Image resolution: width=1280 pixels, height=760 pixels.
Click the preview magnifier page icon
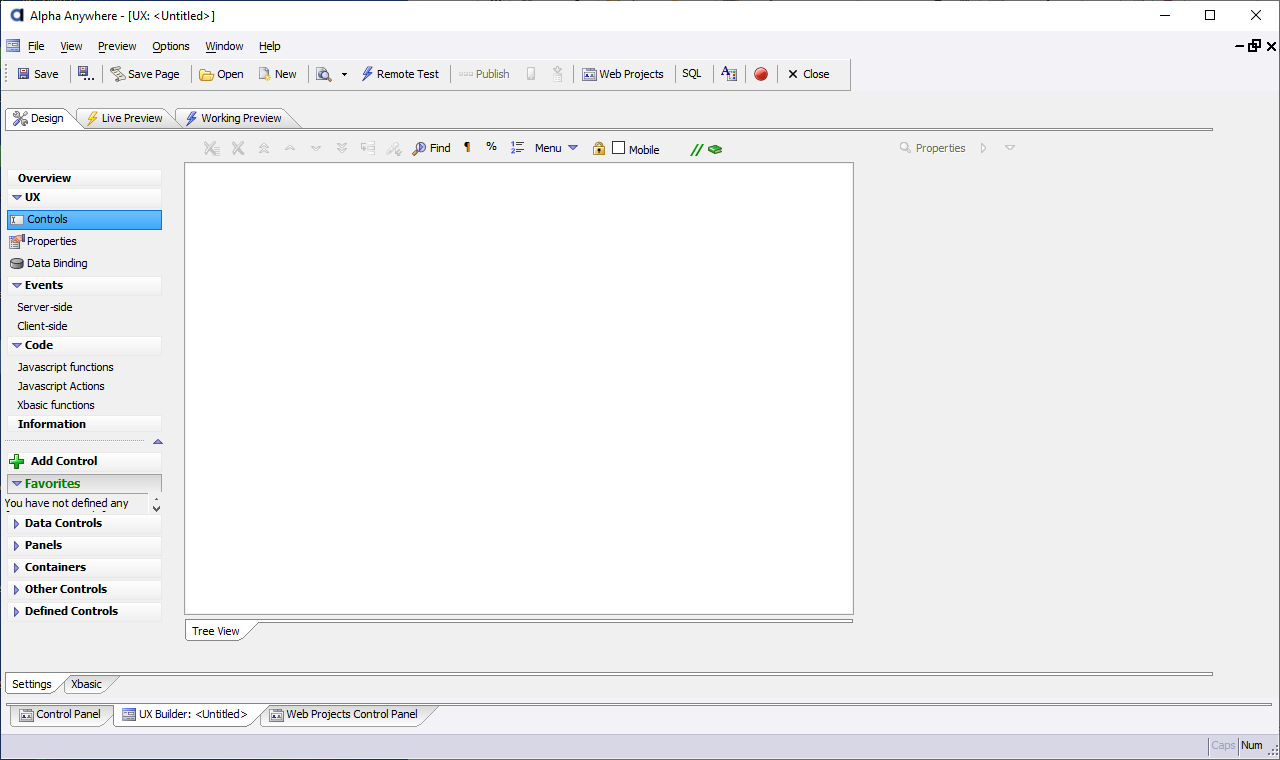[323, 74]
